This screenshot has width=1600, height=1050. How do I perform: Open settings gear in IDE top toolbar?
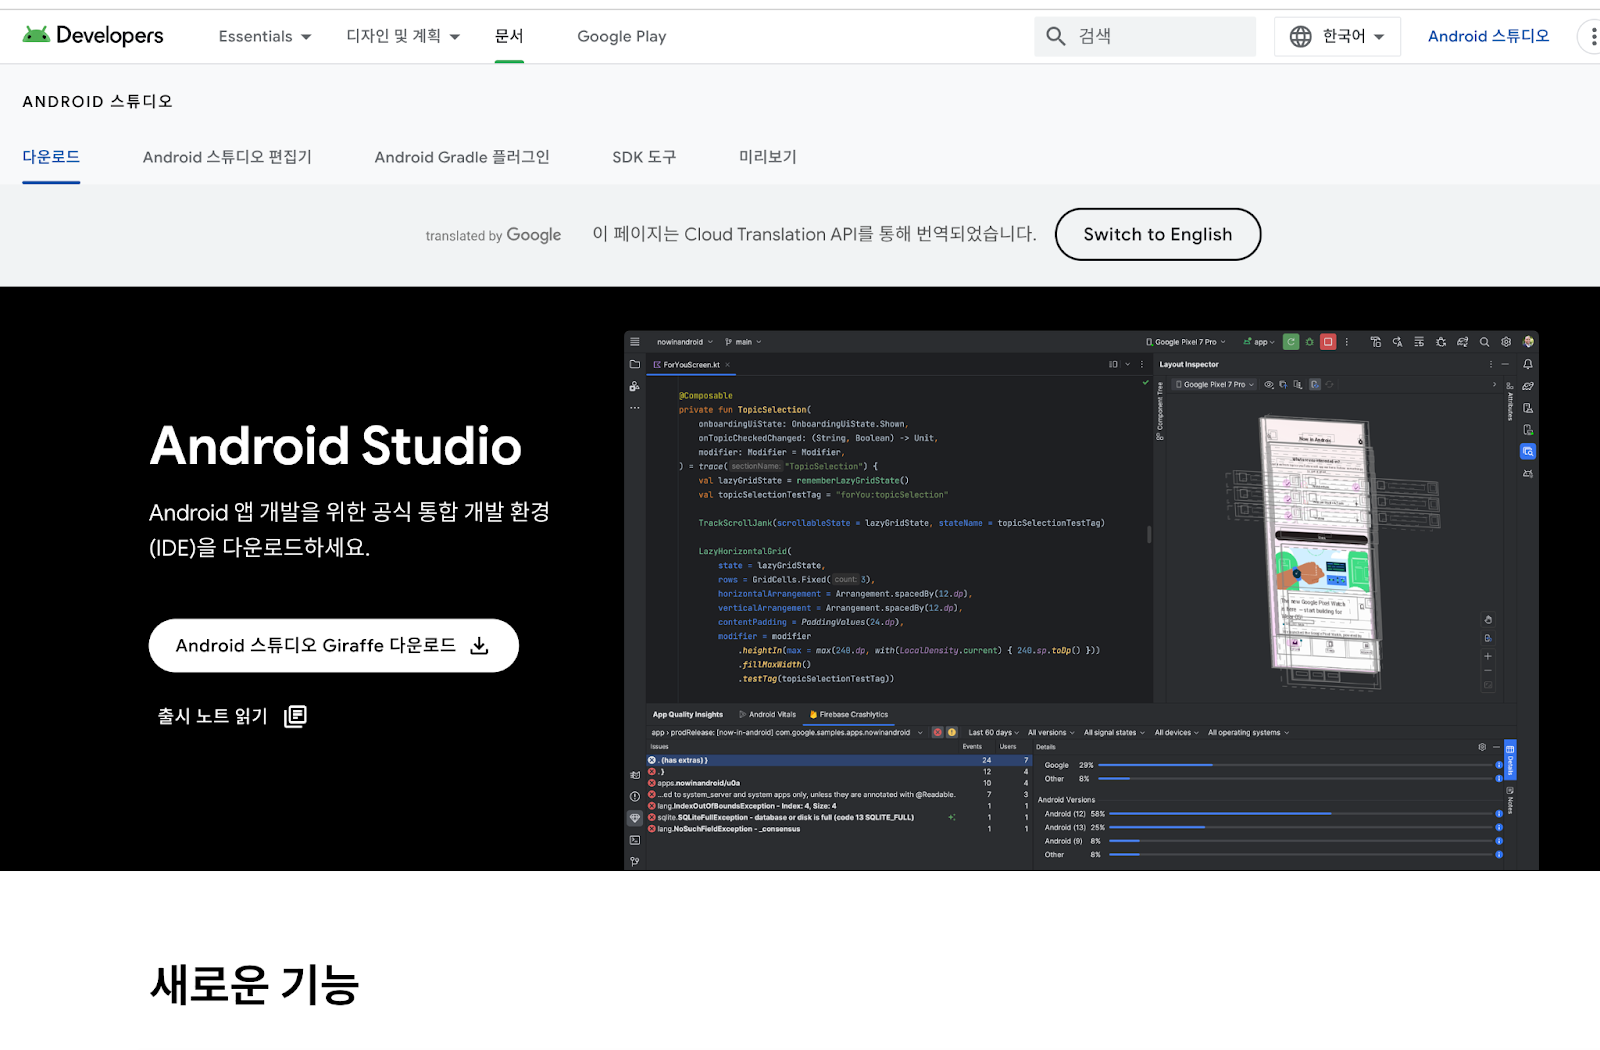click(1506, 342)
